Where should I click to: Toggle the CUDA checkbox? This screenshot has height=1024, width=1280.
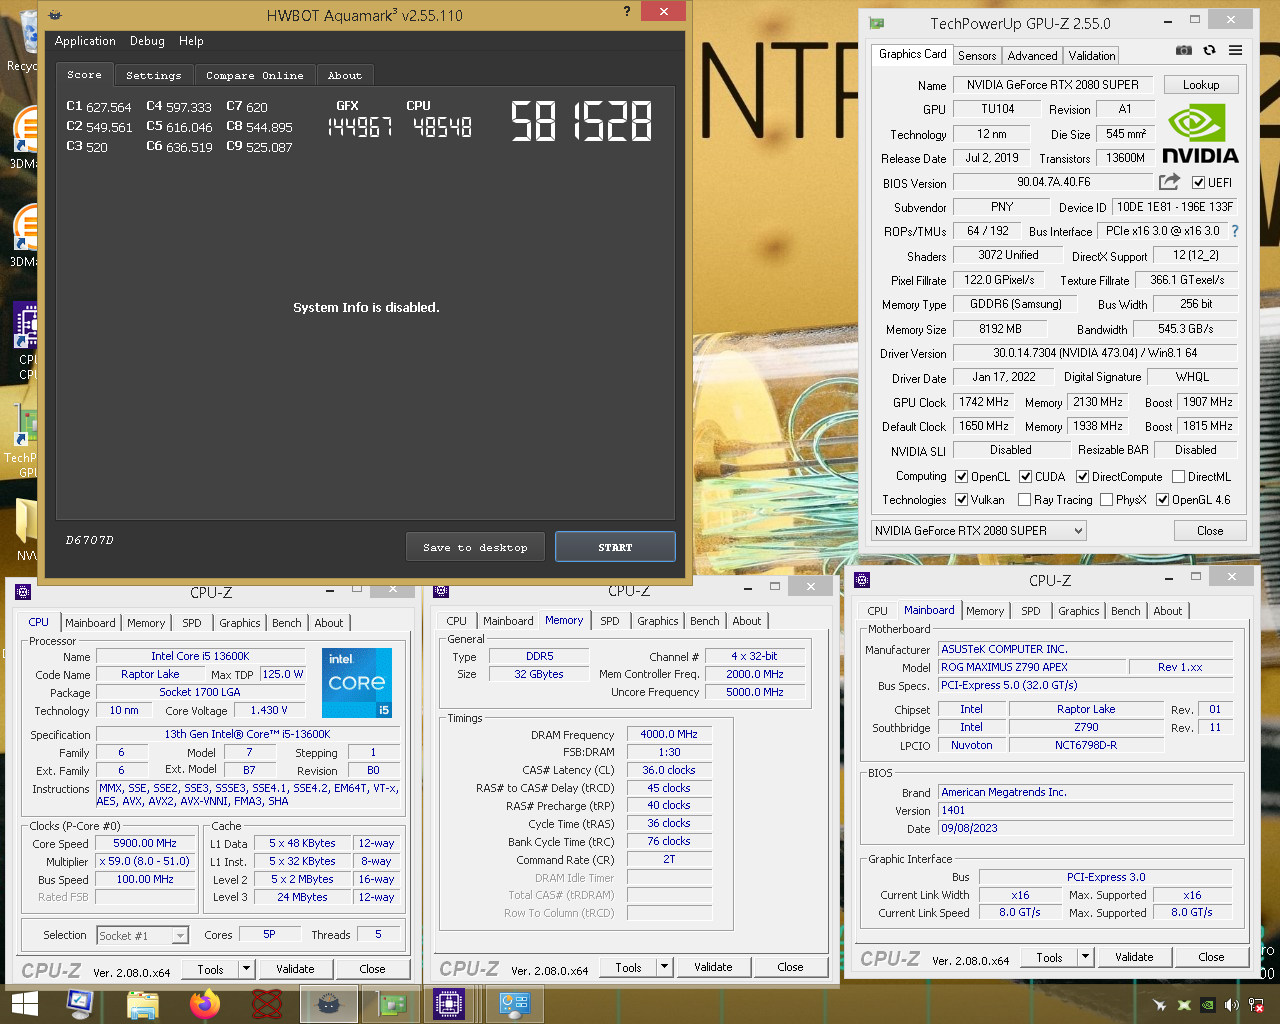[x=1025, y=477]
